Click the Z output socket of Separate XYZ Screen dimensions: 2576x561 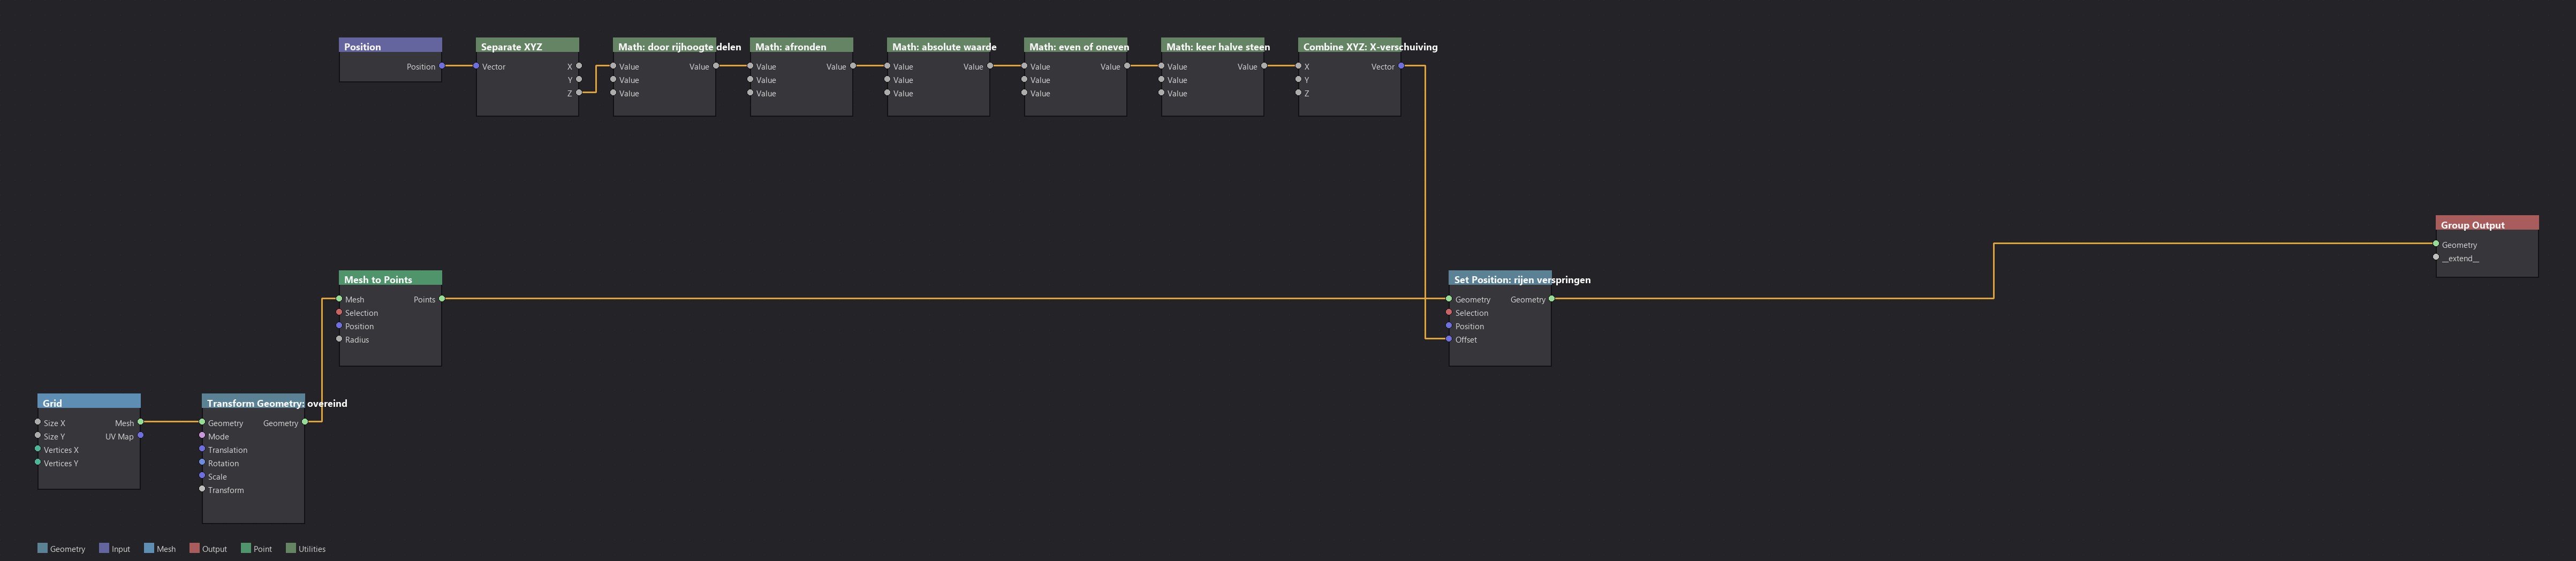pyautogui.click(x=579, y=93)
